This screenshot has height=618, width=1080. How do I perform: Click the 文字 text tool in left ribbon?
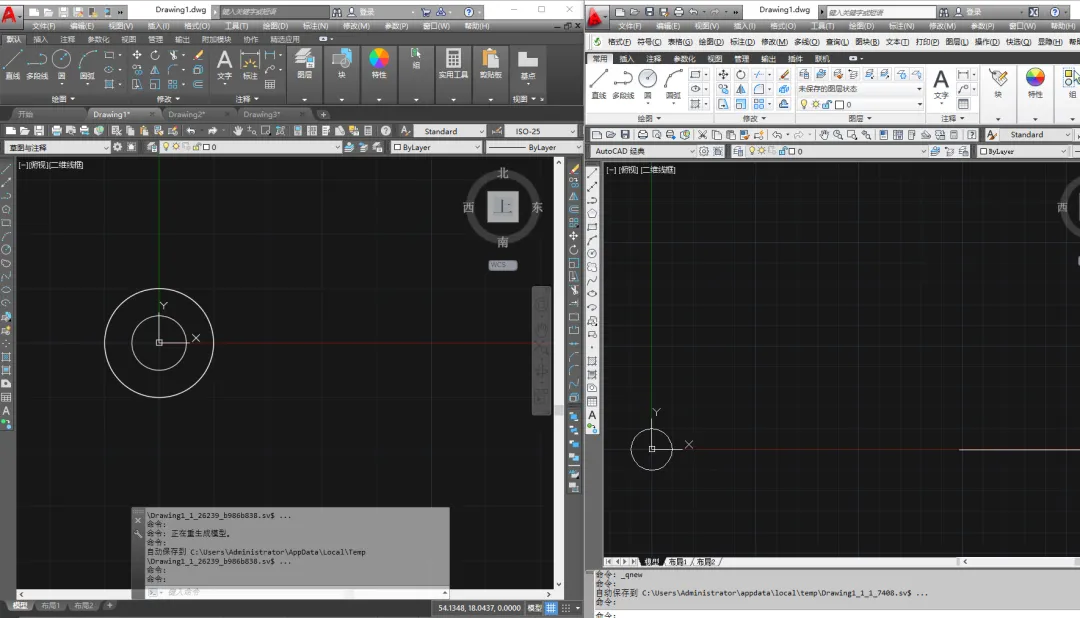(224, 63)
